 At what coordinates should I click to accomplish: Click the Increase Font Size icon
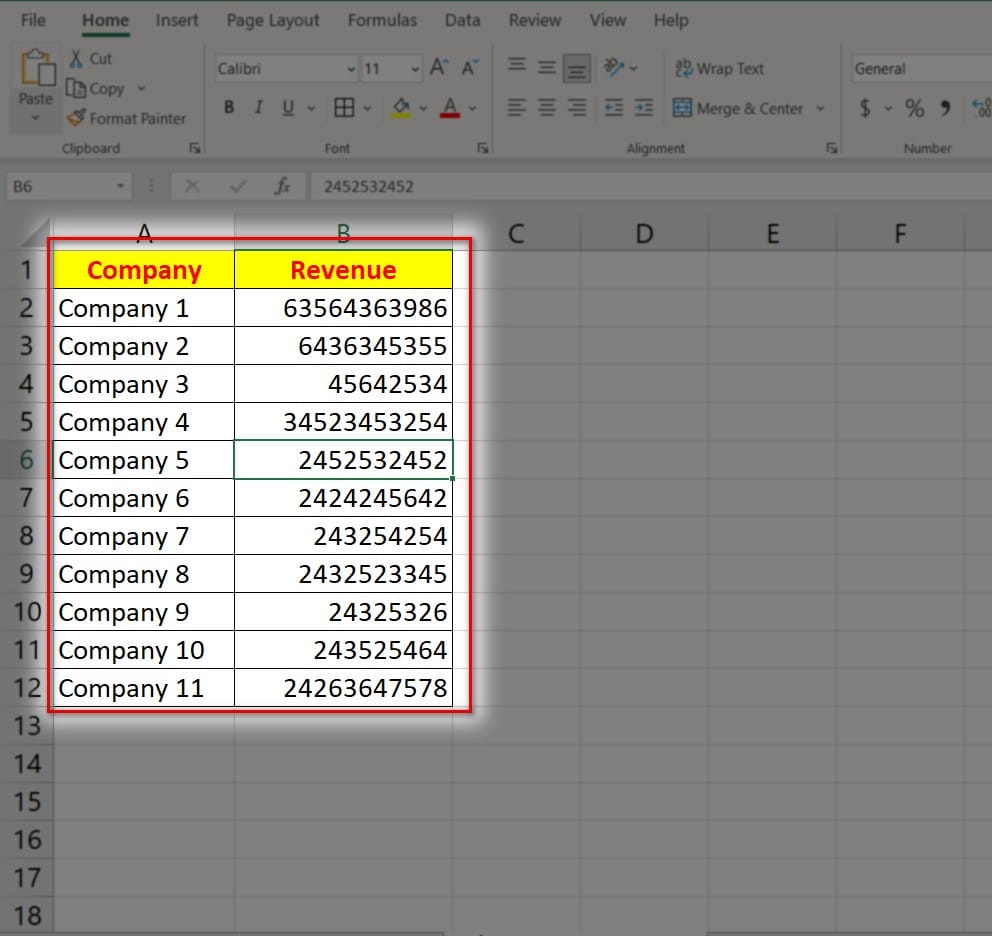pyautogui.click(x=438, y=68)
